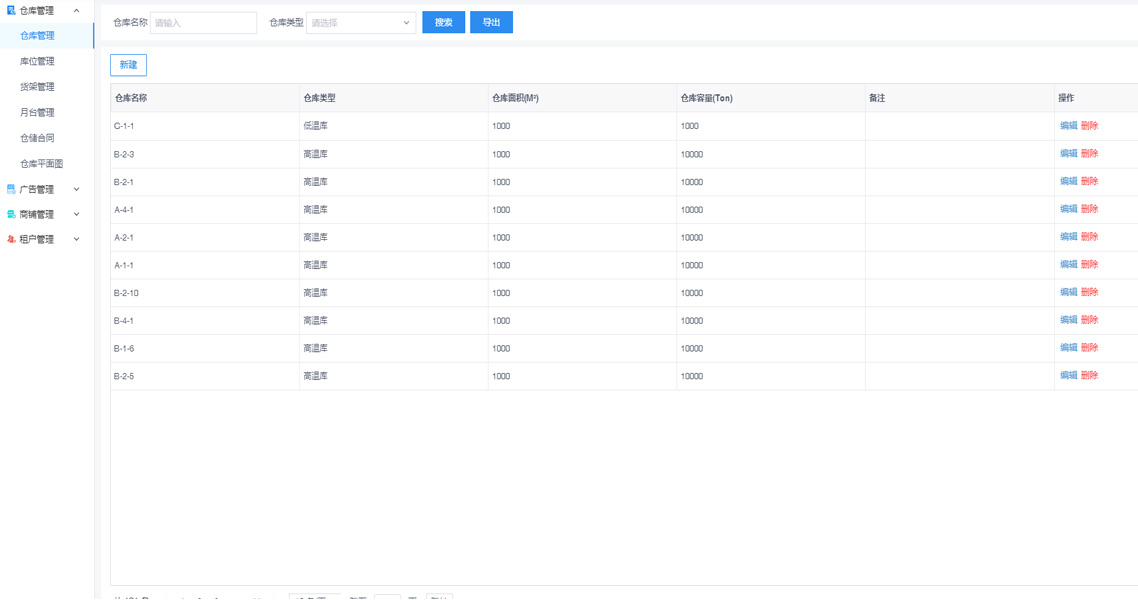
Task: Click the 搜索 button
Action: click(x=443, y=22)
